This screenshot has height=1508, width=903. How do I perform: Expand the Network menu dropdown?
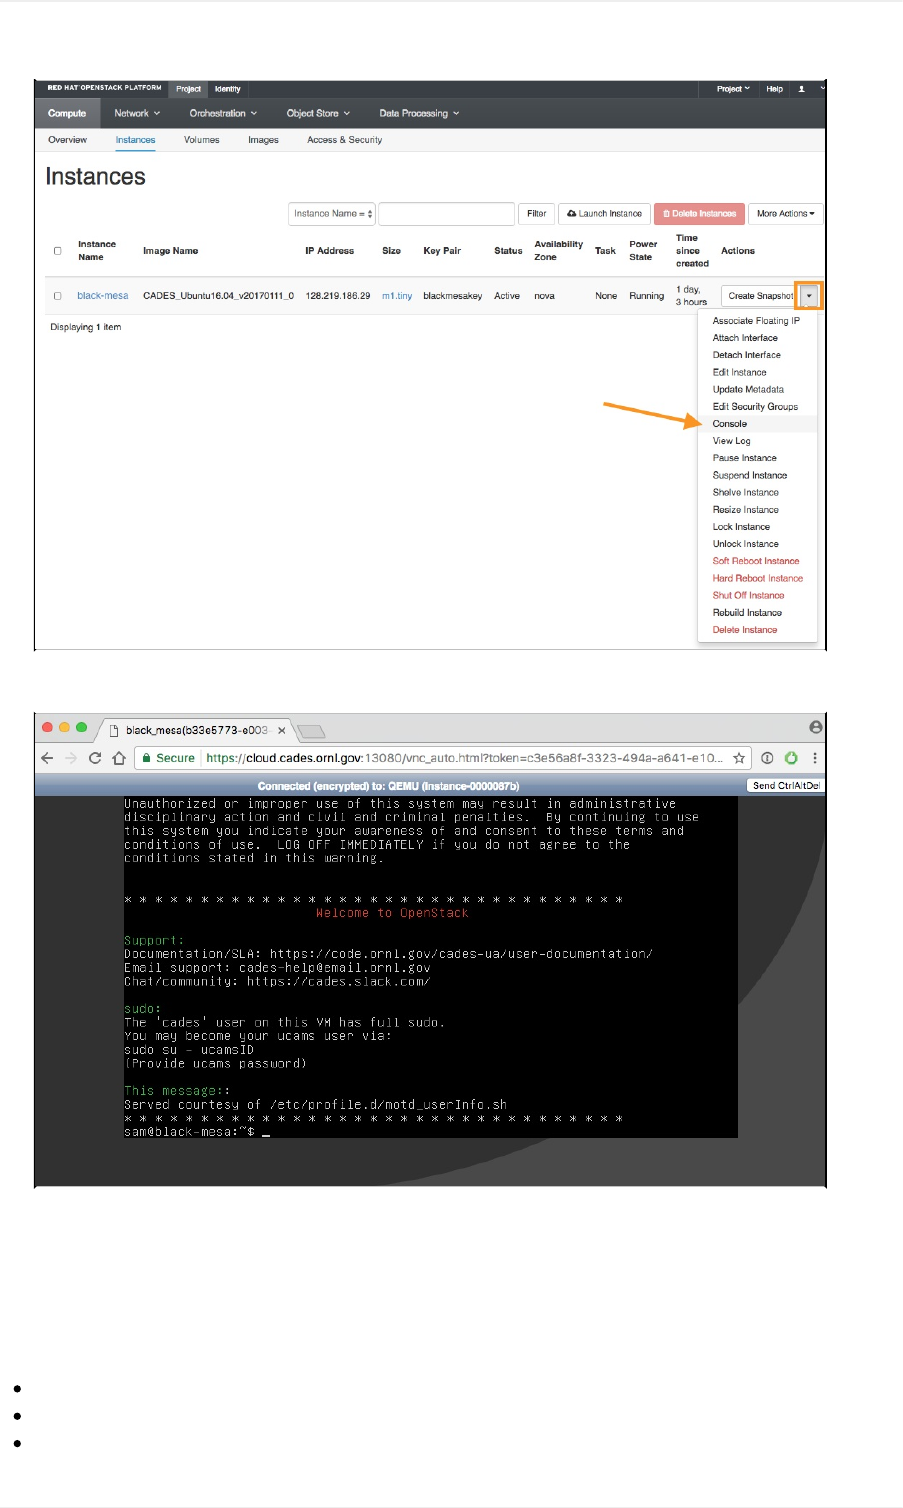(x=137, y=114)
